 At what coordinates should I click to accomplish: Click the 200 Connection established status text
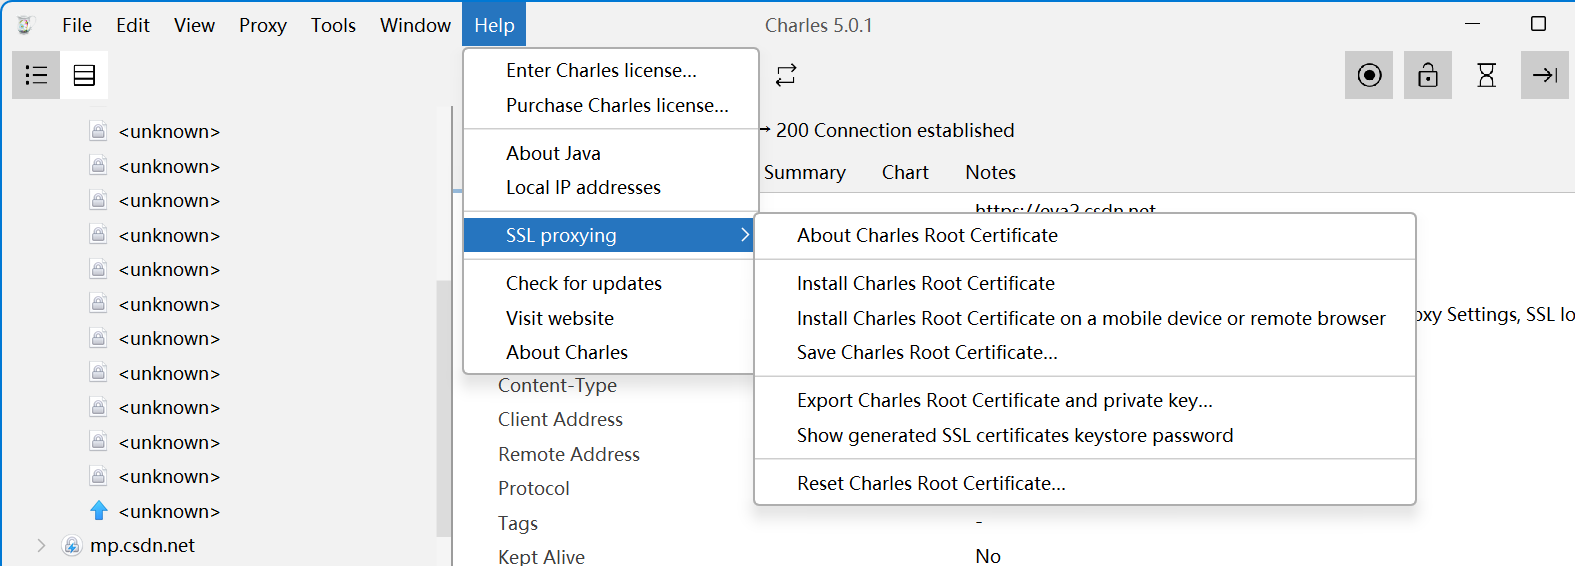(x=895, y=130)
